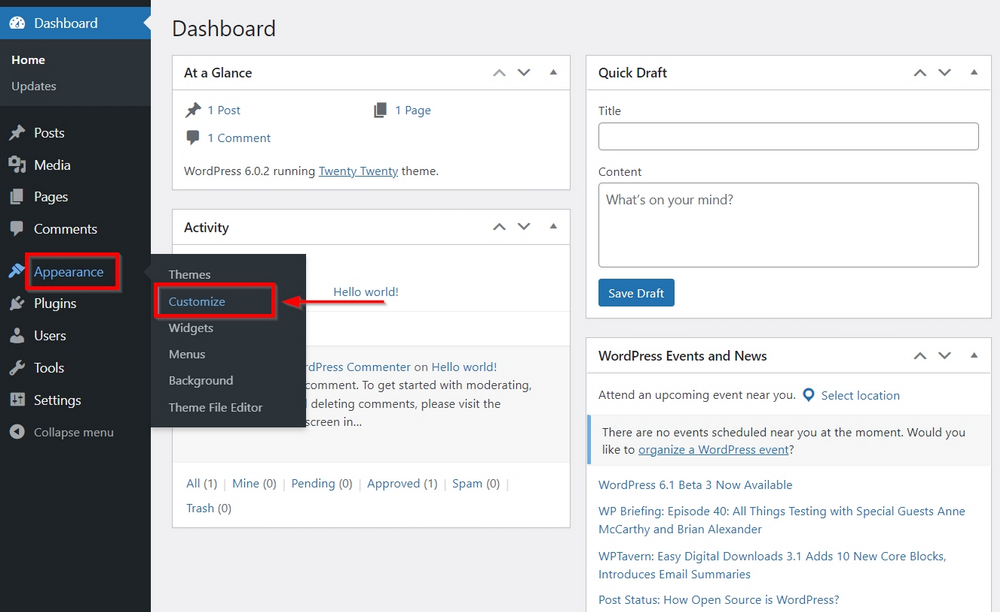Click the Quick Draft Title field

(x=788, y=136)
